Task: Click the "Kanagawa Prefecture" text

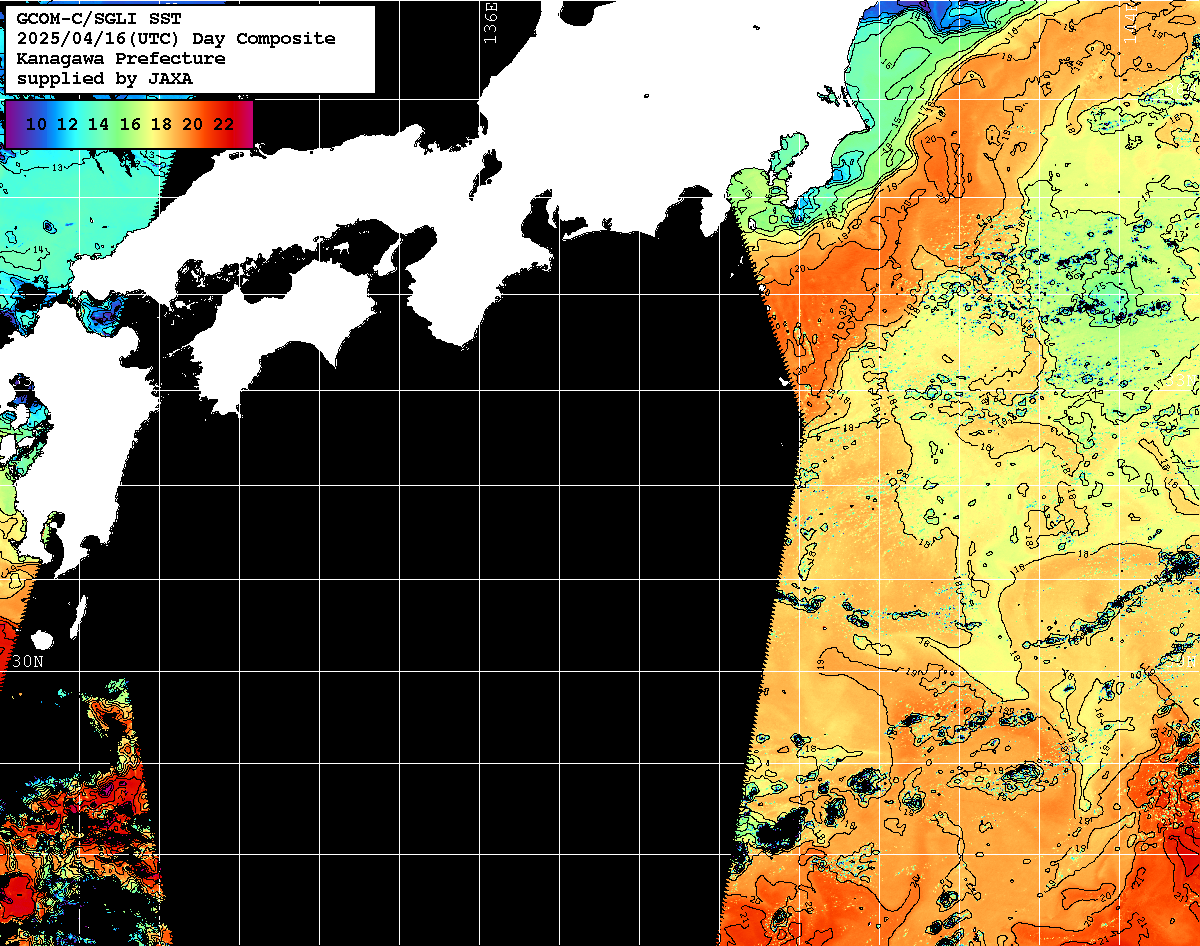Action: tap(121, 58)
